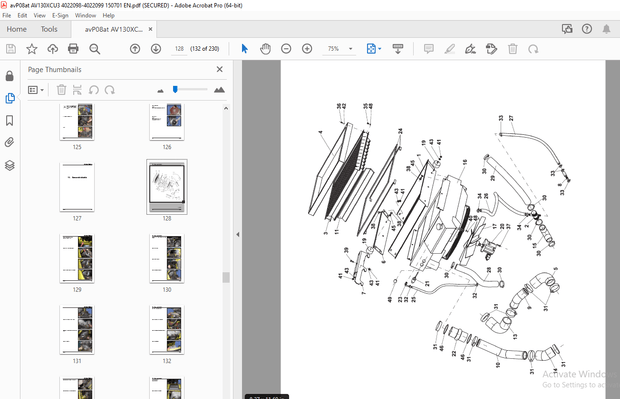Open the Window menu
Image resolution: width=620 pixels, height=399 pixels.
pos(85,15)
